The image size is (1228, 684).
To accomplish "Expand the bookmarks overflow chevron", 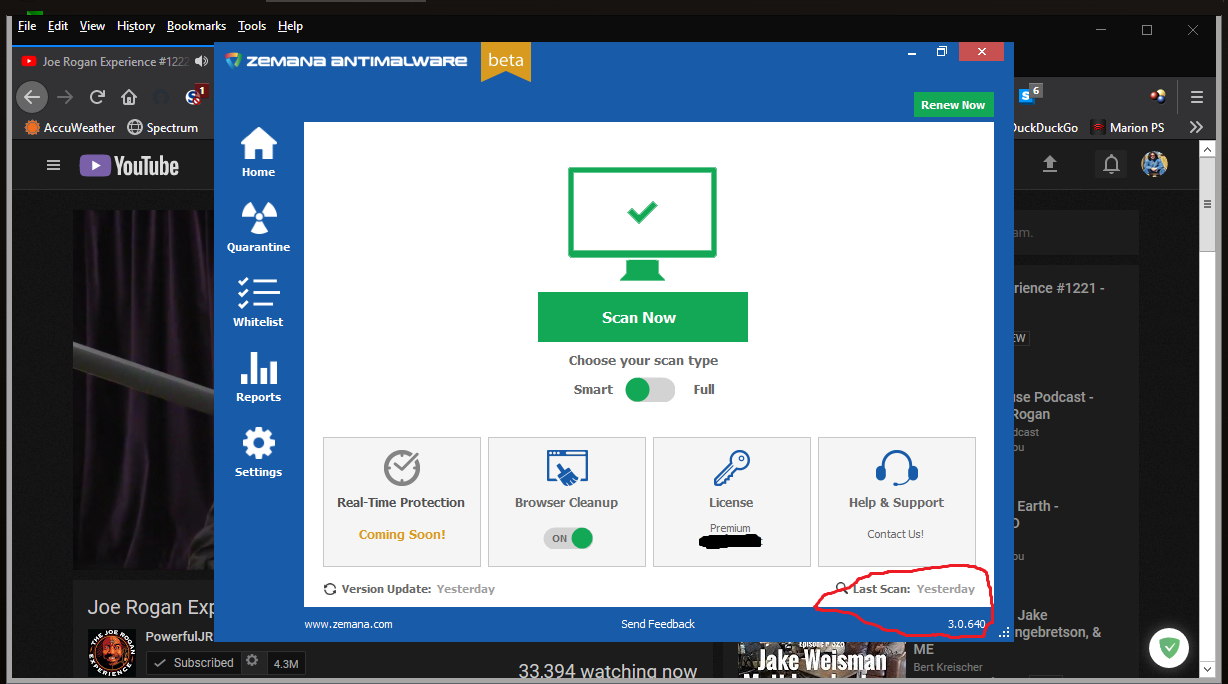I will pyautogui.click(x=1196, y=128).
